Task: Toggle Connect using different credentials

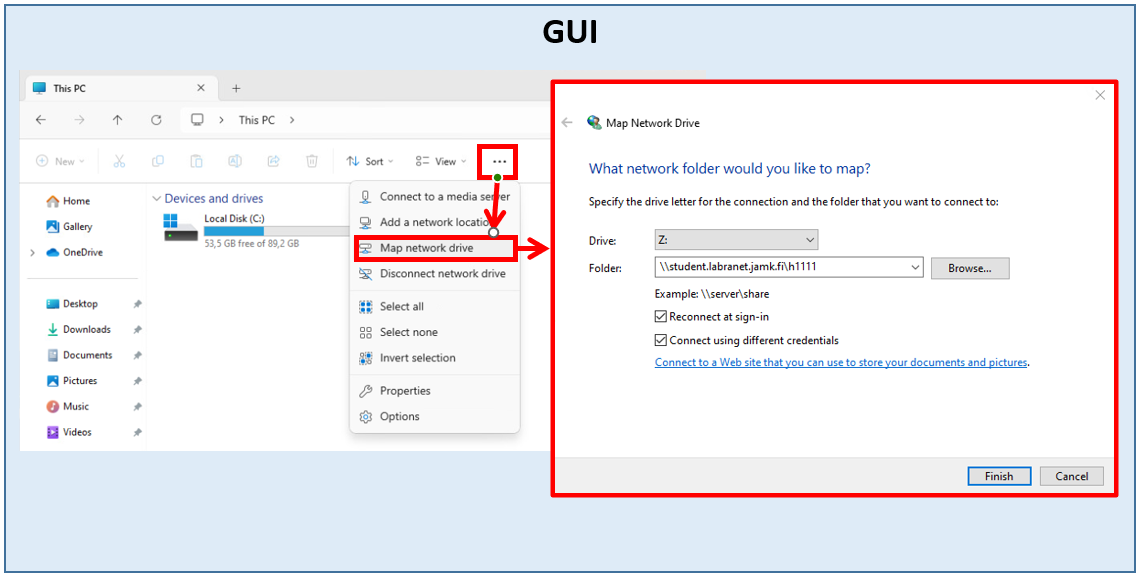Action: [660, 339]
